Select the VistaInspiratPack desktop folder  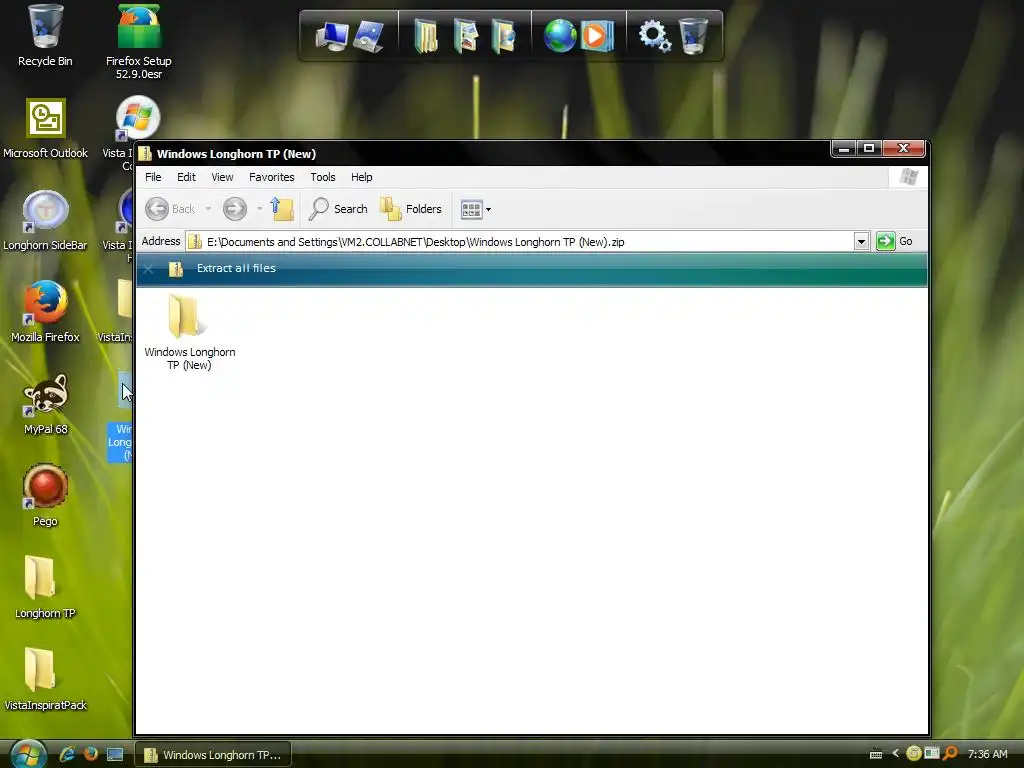[x=45, y=679]
